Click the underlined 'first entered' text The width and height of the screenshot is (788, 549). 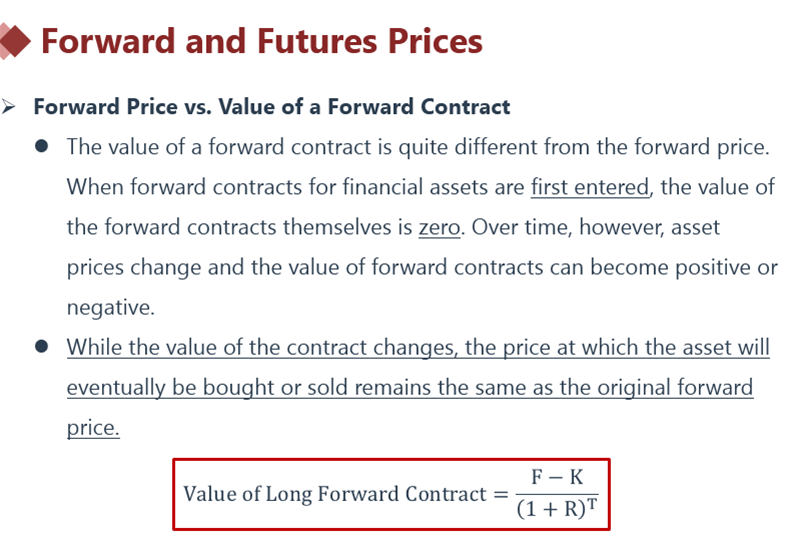point(590,187)
